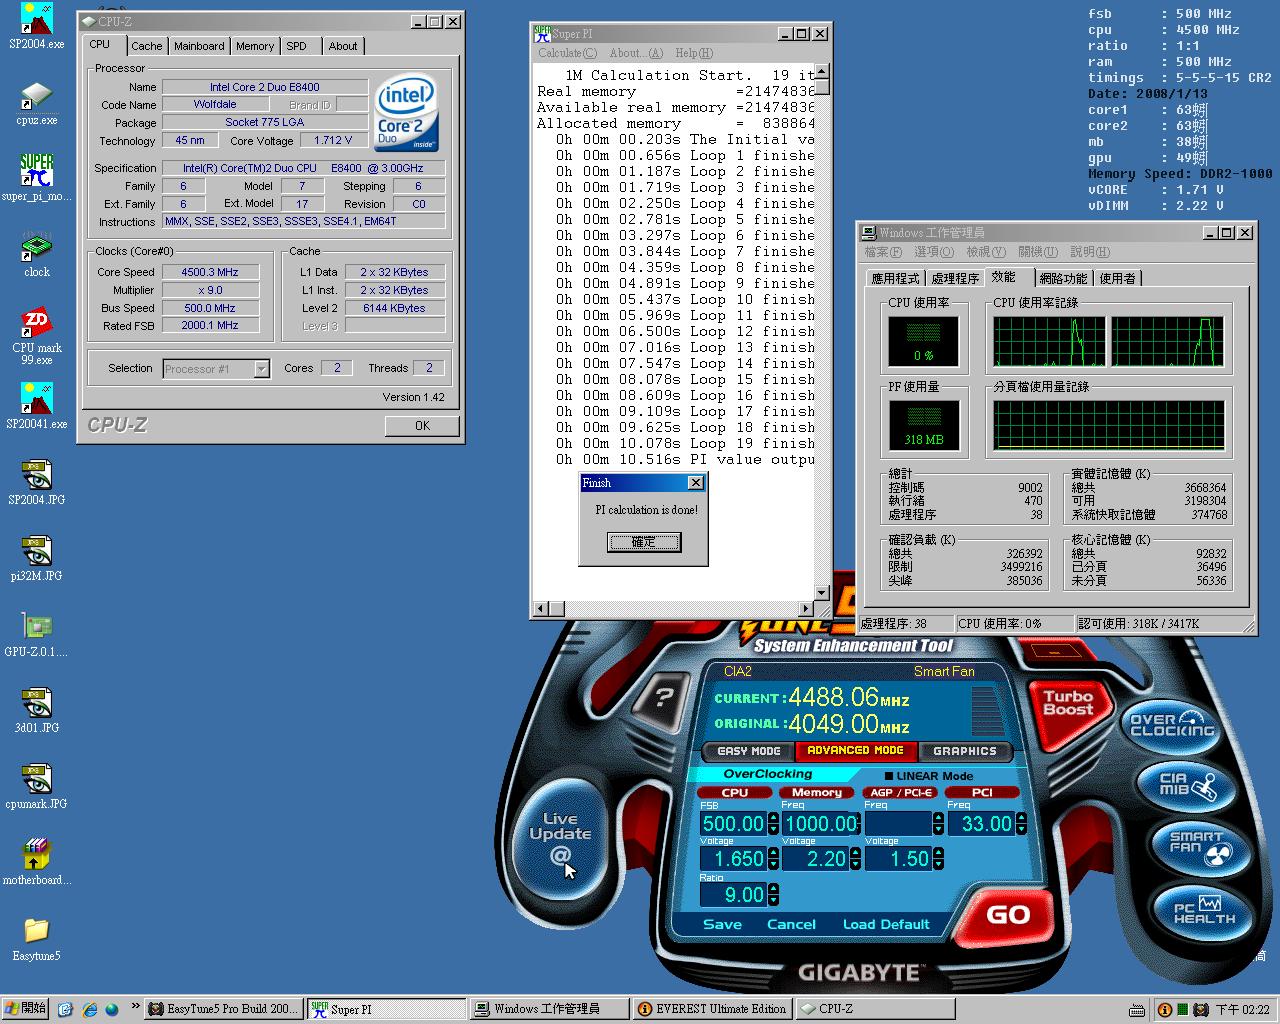Open Processor selection dropdown in CPU-Z
Screen dimensions: 1280x1024
(x=261, y=369)
